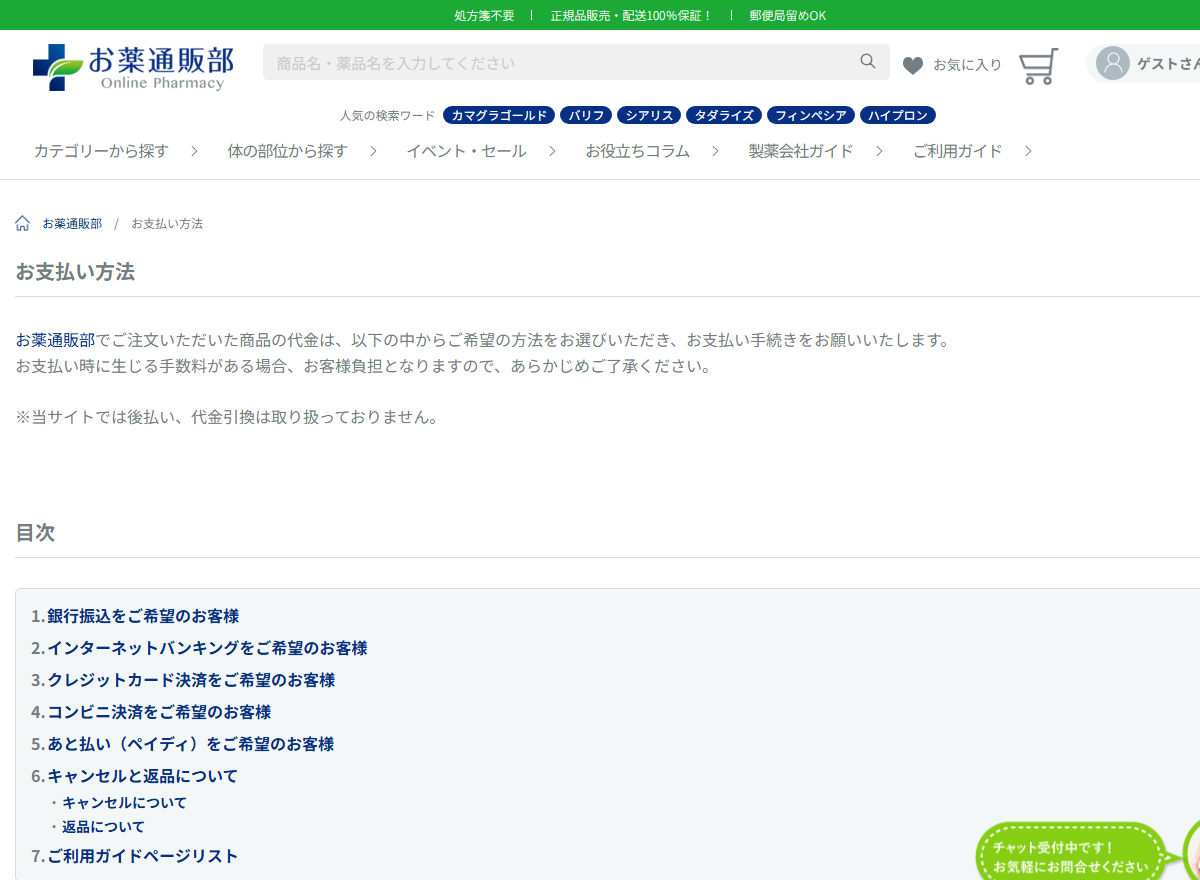Click the magnifying glass search icon
The width and height of the screenshot is (1200, 880).
coord(868,62)
